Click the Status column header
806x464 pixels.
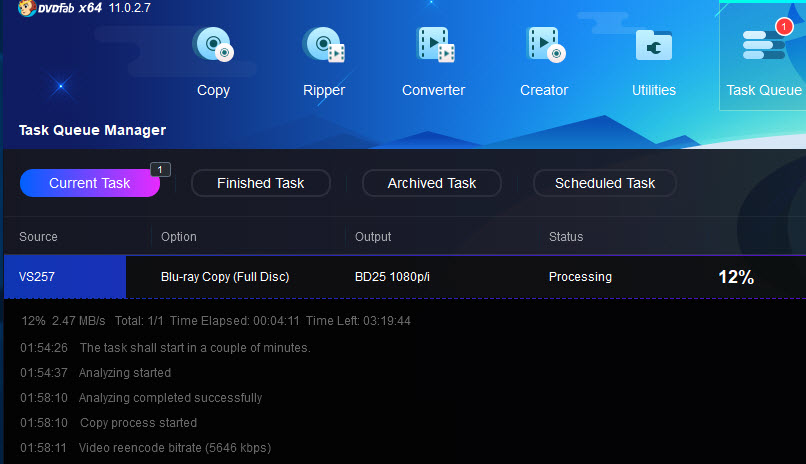[x=566, y=237]
